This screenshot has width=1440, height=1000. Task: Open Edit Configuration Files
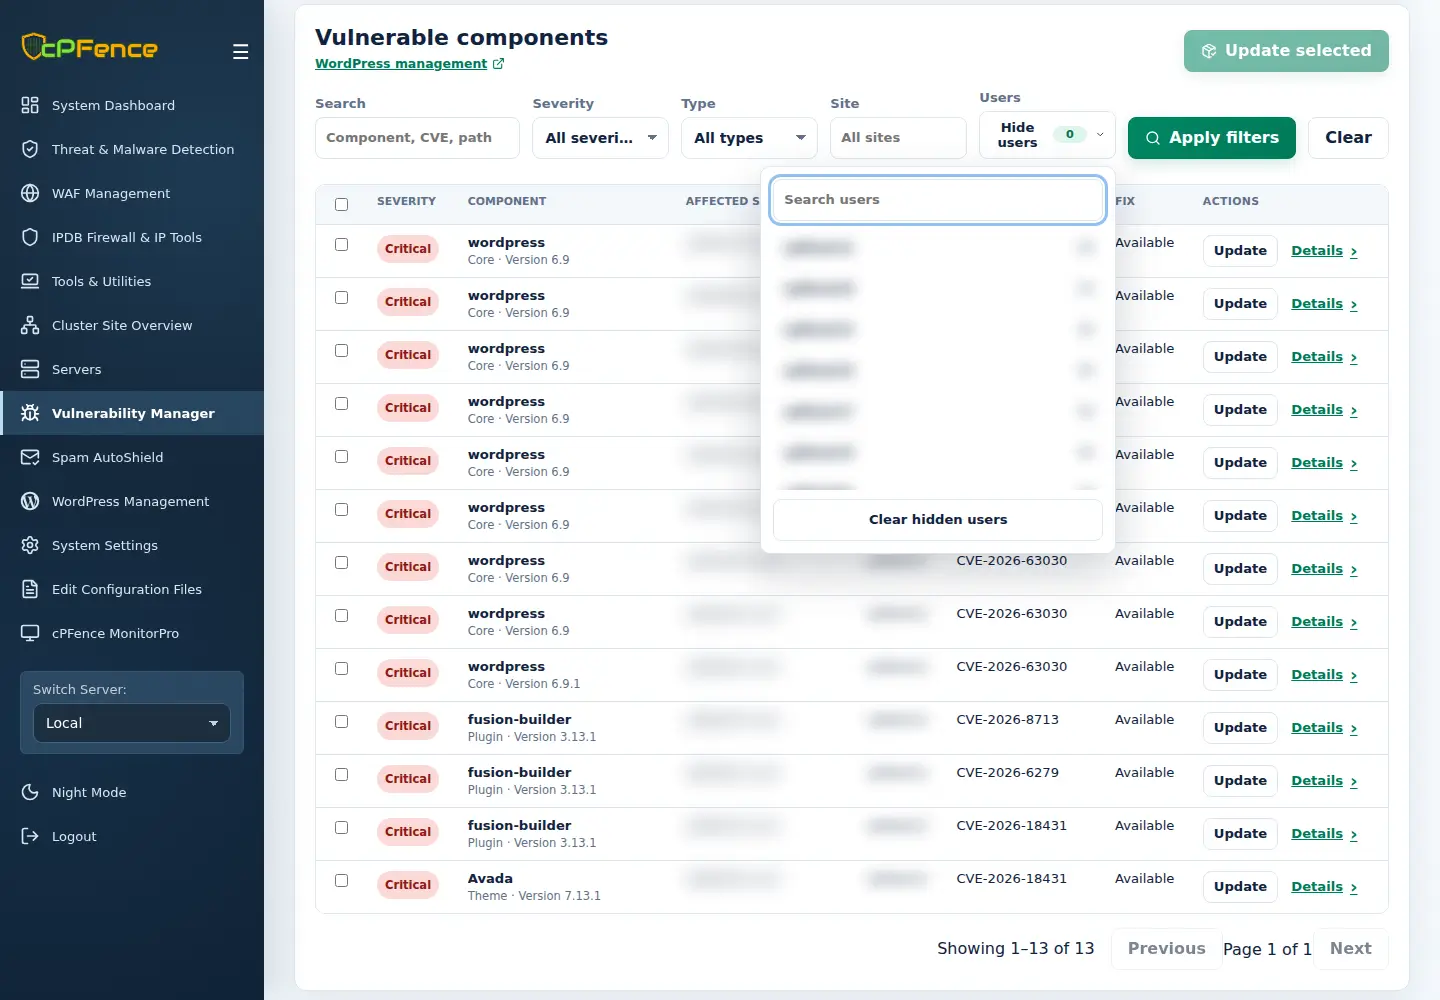click(x=132, y=589)
